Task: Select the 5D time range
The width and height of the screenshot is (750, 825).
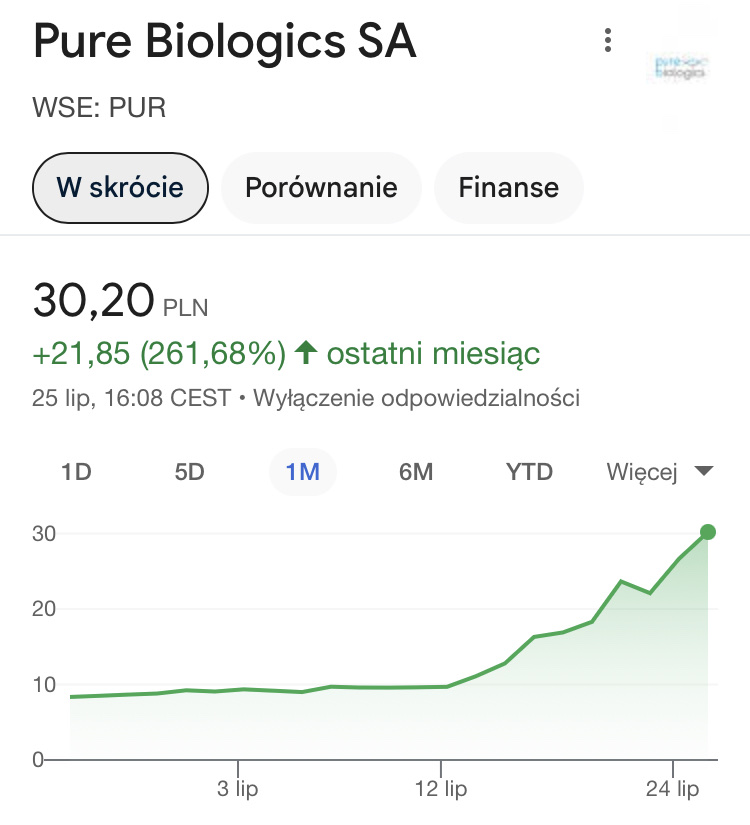Action: point(189,472)
